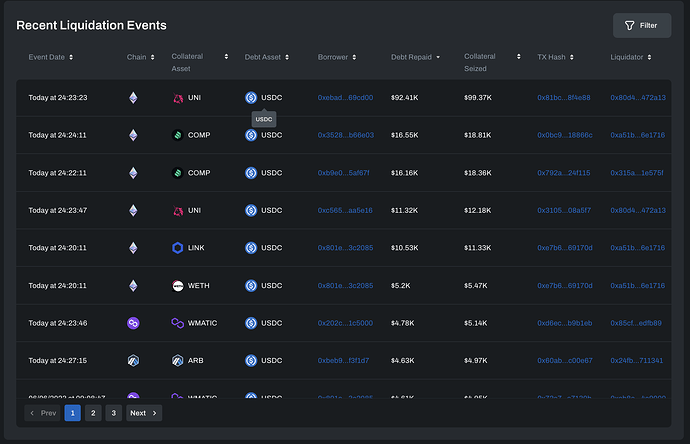Open borrower address 0xebad...69cd00
This screenshot has height=444, width=690.
[x=345, y=98]
